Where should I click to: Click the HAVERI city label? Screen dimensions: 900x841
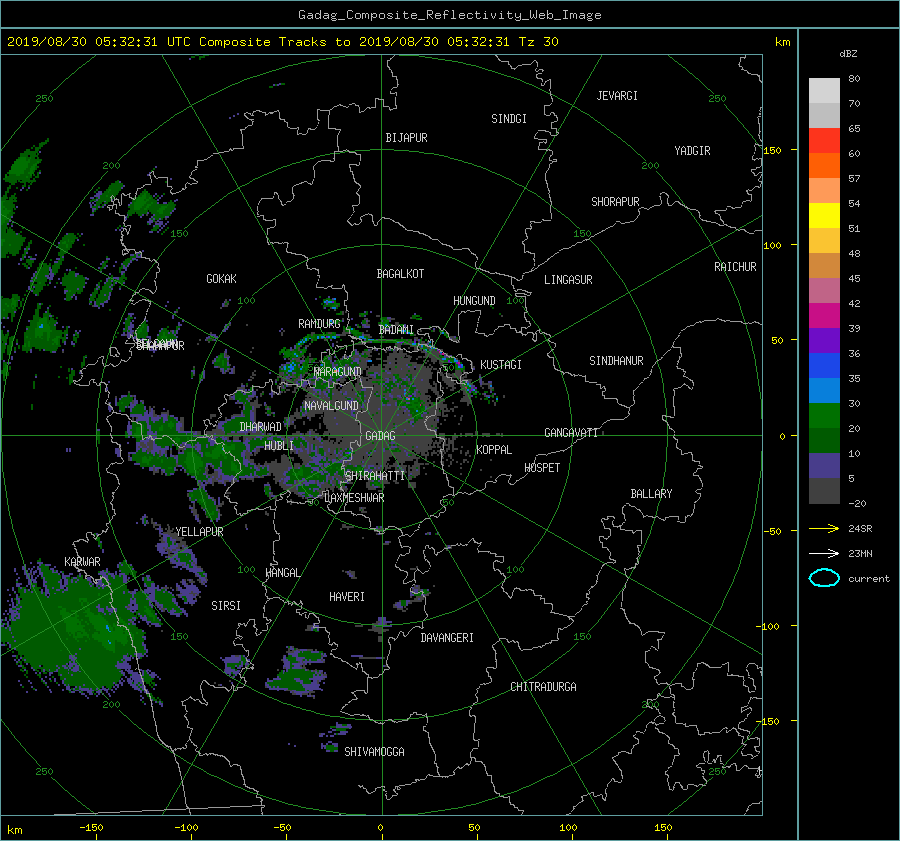pyautogui.click(x=347, y=597)
